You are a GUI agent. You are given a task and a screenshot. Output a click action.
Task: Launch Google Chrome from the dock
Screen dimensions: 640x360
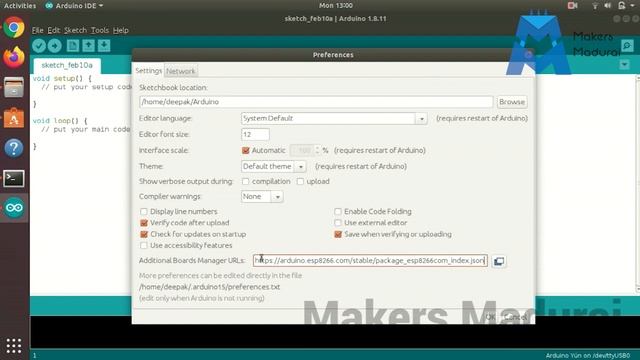click(14, 28)
